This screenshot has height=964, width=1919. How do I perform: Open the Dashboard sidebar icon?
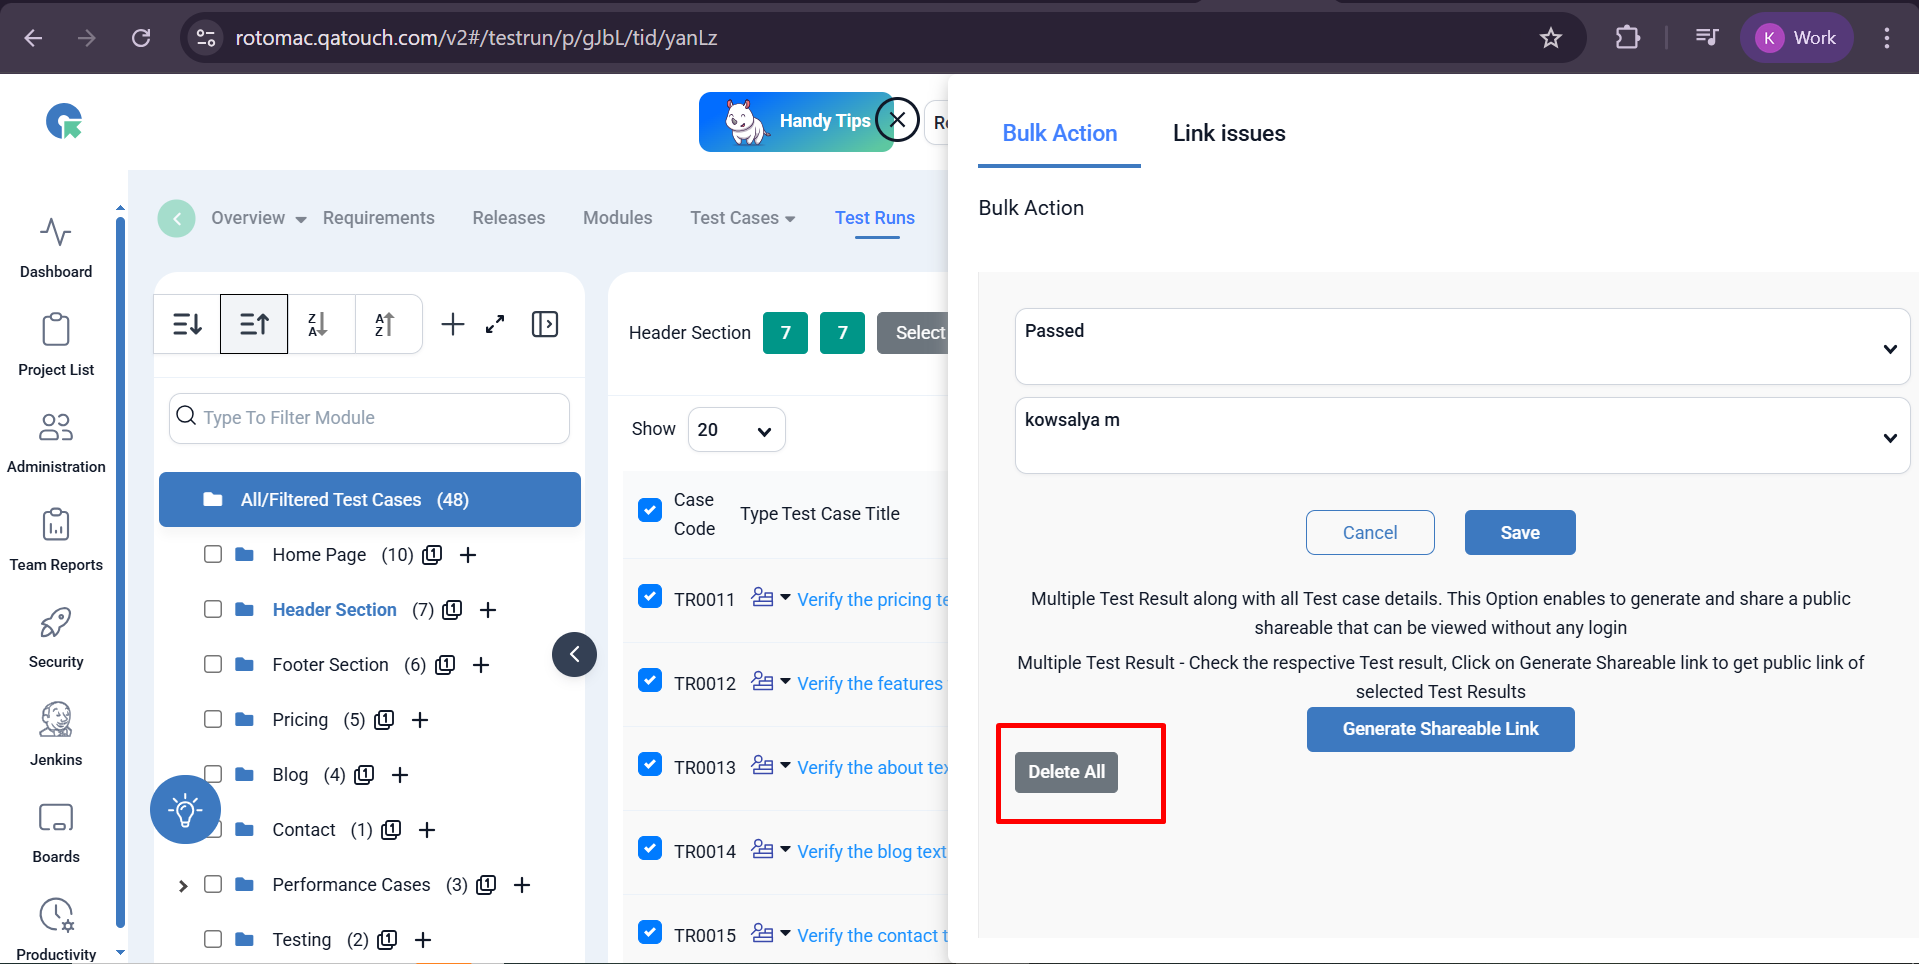pyautogui.click(x=56, y=233)
